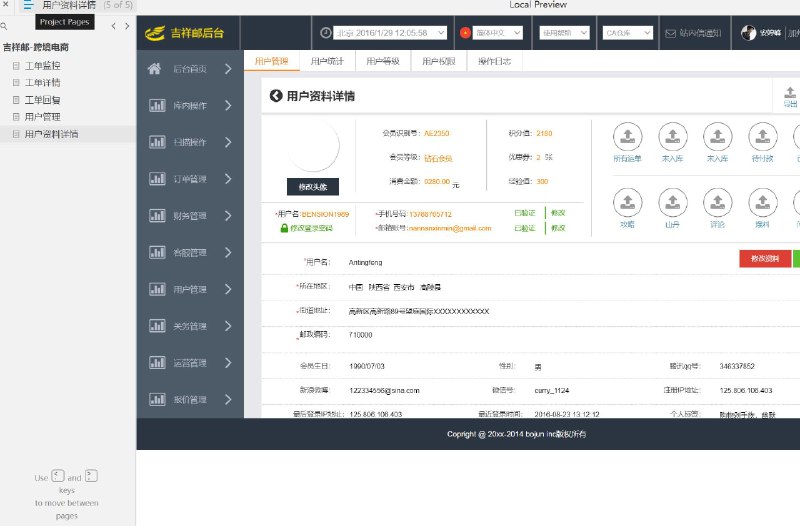The width and height of the screenshot is (800, 526).
Task: Click the 站内信通知 text link
Action: click(x=700, y=33)
